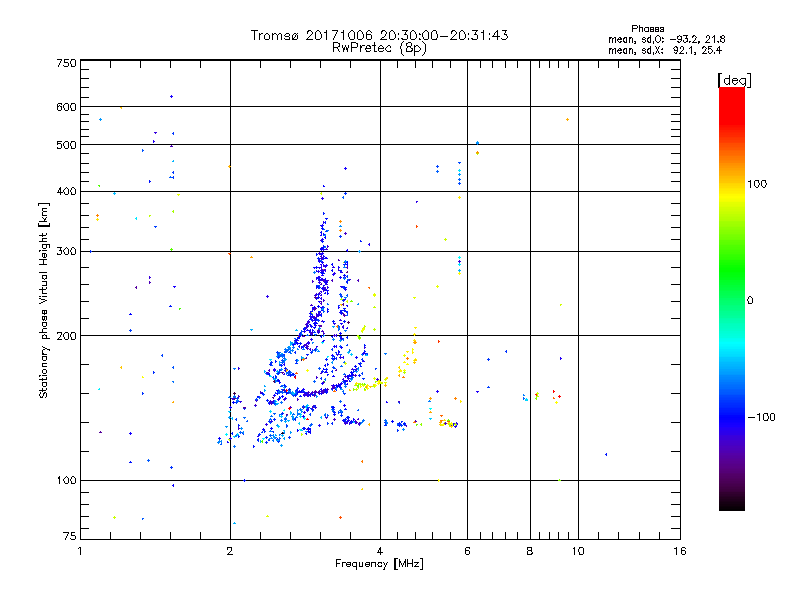Click the x-axis tick label '6'
800x600 pixels.
[x=467, y=551]
